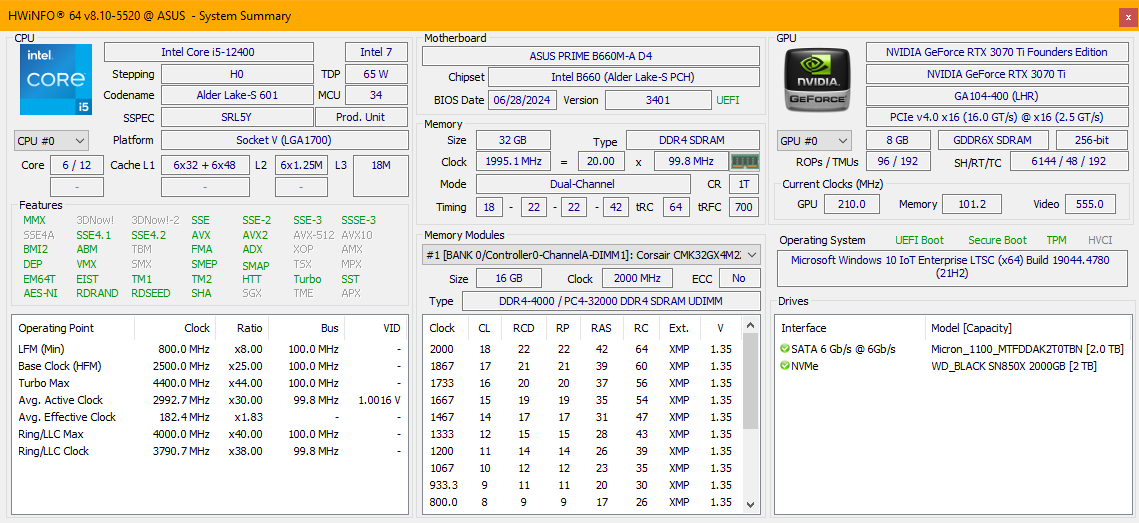Click the NVIDIA GeForce logo
This screenshot has height=523, width=1139.
[x=816, y=79]
